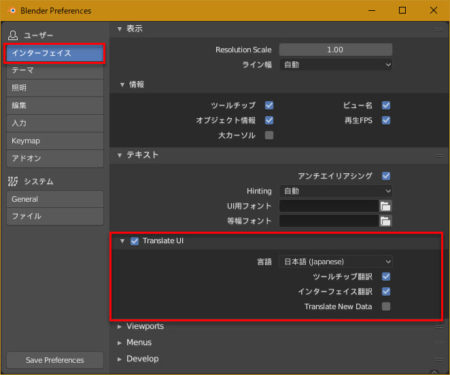Click the UI用フォント path field

329,206
